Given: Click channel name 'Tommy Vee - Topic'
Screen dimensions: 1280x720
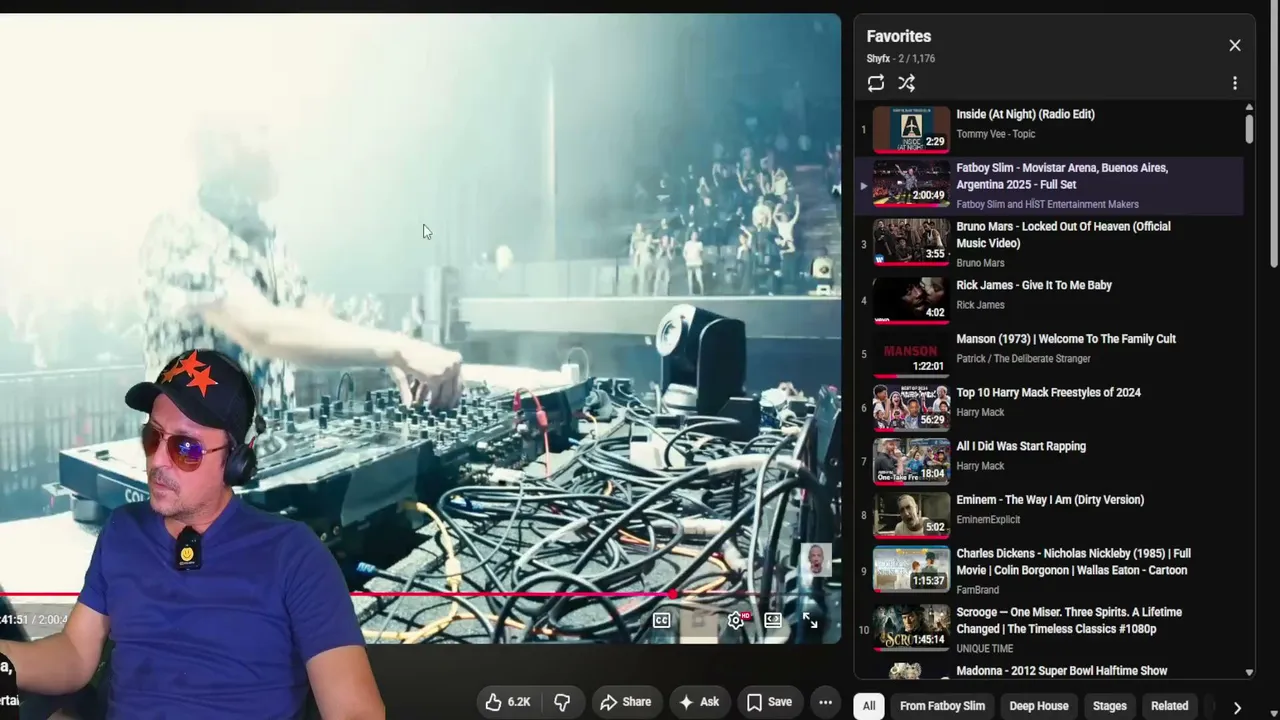Looking at the screenshot, I should pos(996,134).
